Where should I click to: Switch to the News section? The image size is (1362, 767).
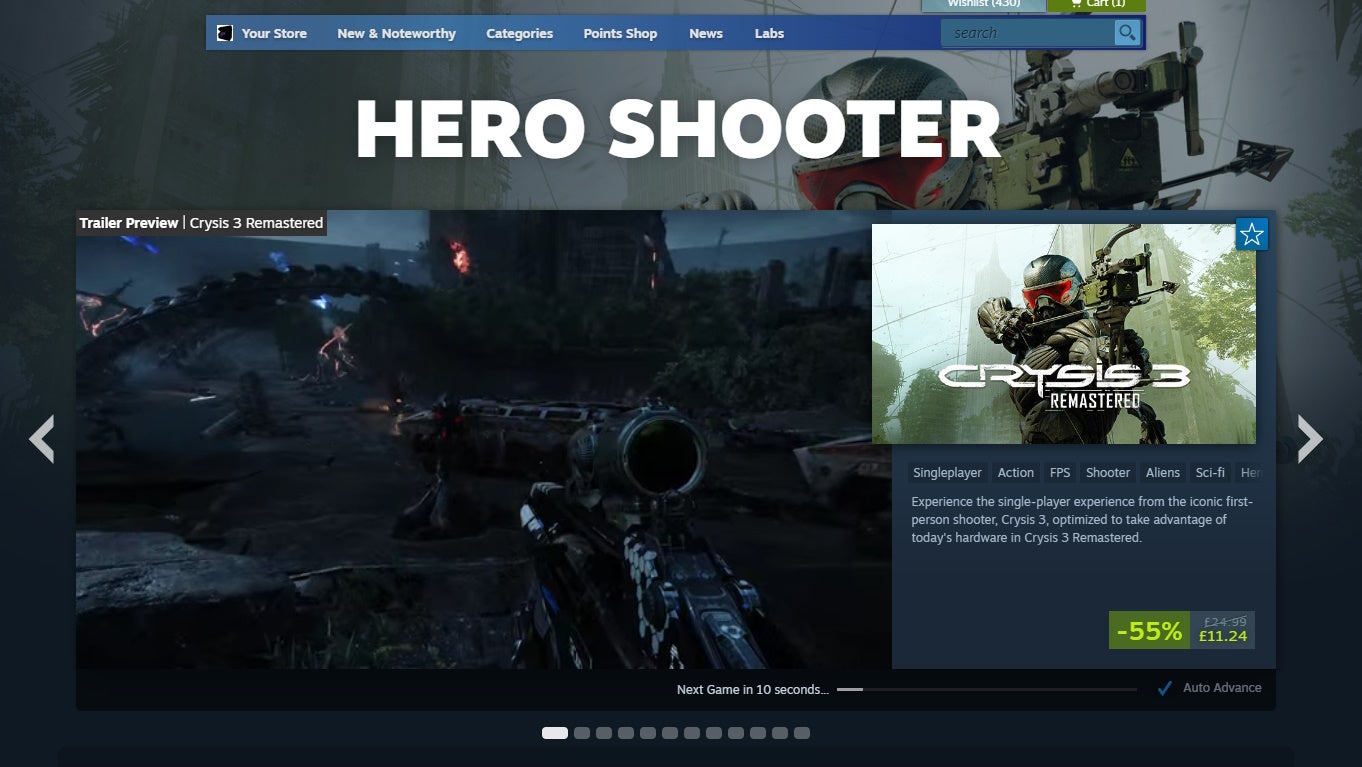click(x=705, y=33)
